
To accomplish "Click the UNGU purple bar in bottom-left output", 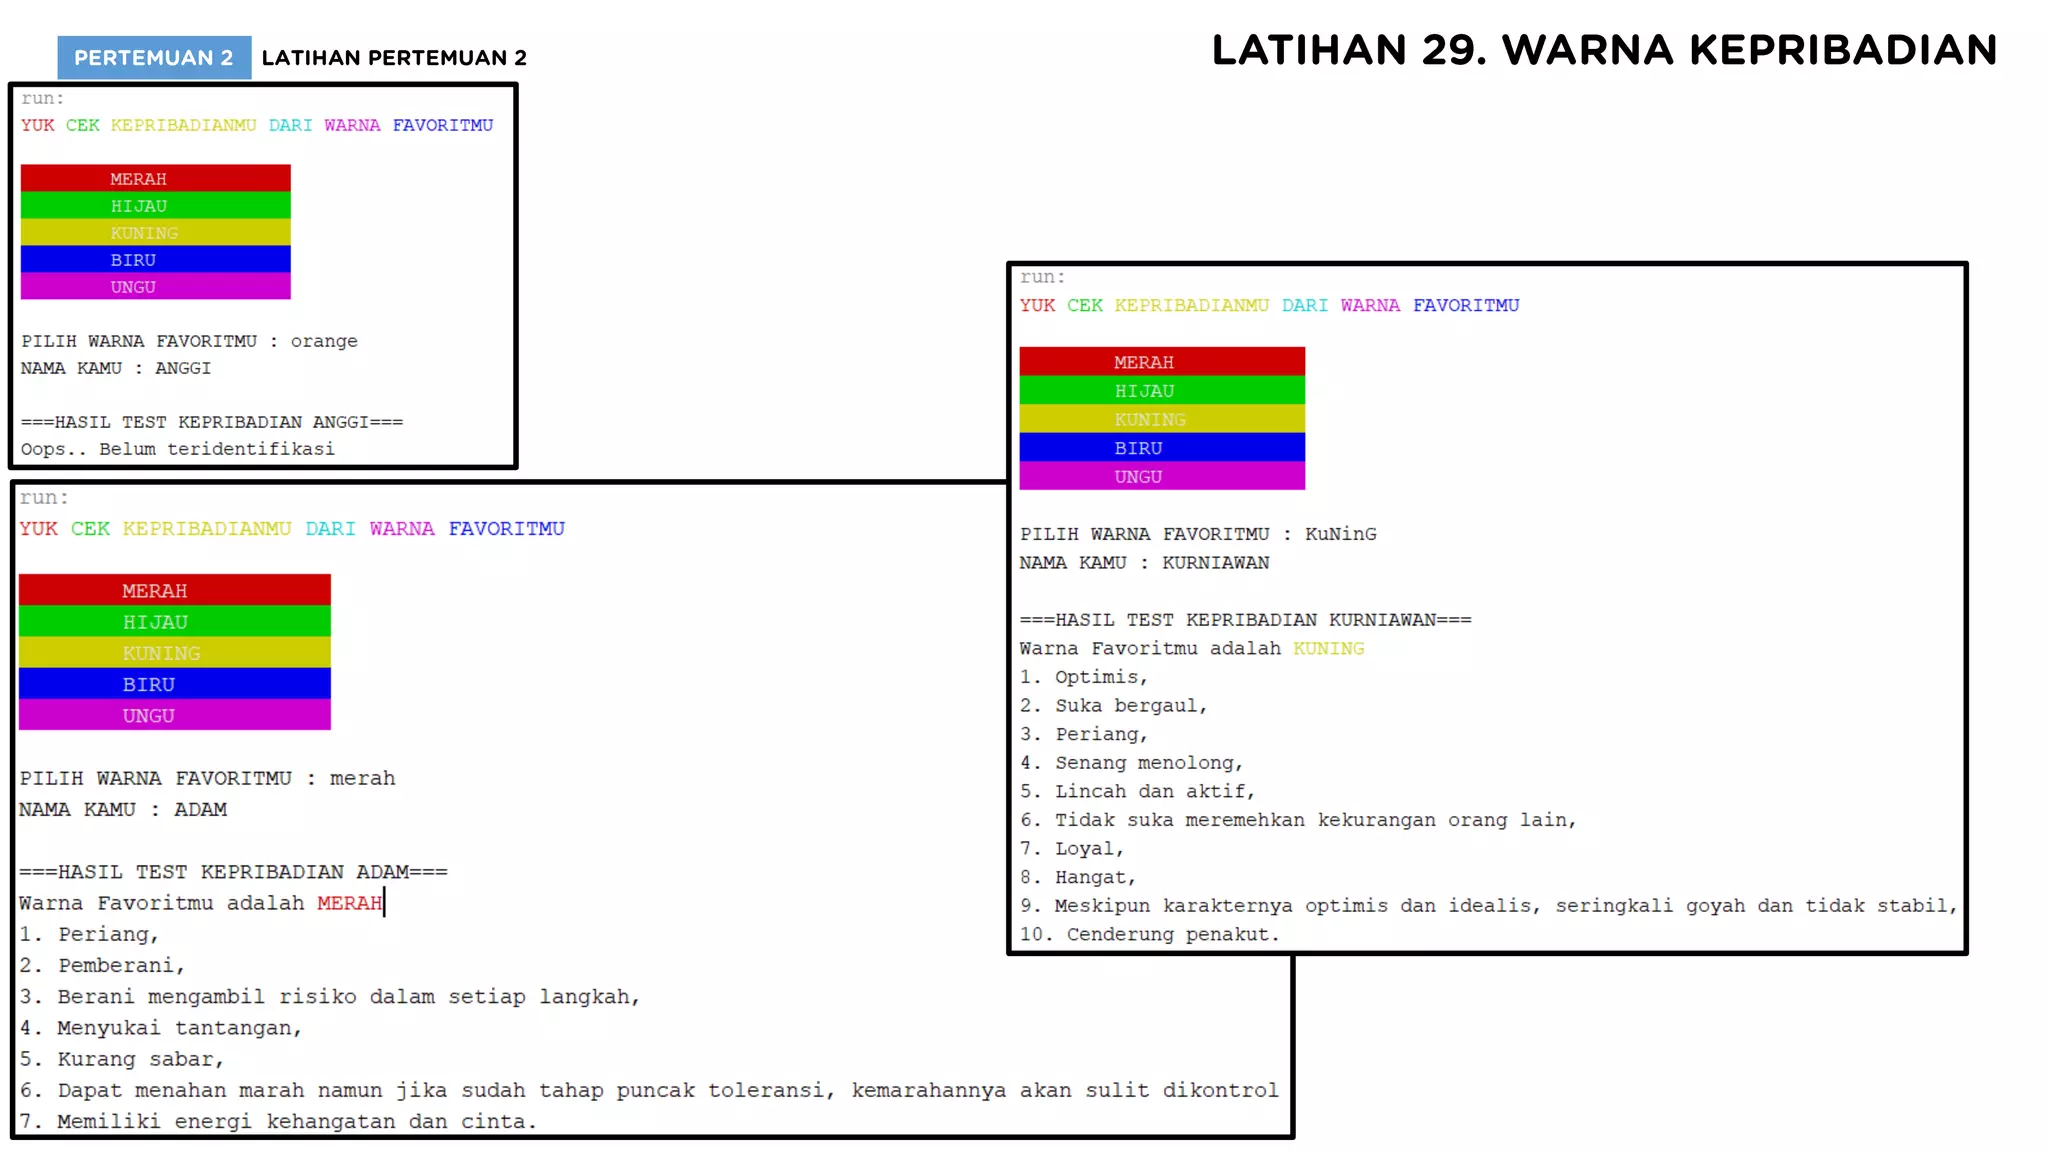I will click(x=174, y=715).
